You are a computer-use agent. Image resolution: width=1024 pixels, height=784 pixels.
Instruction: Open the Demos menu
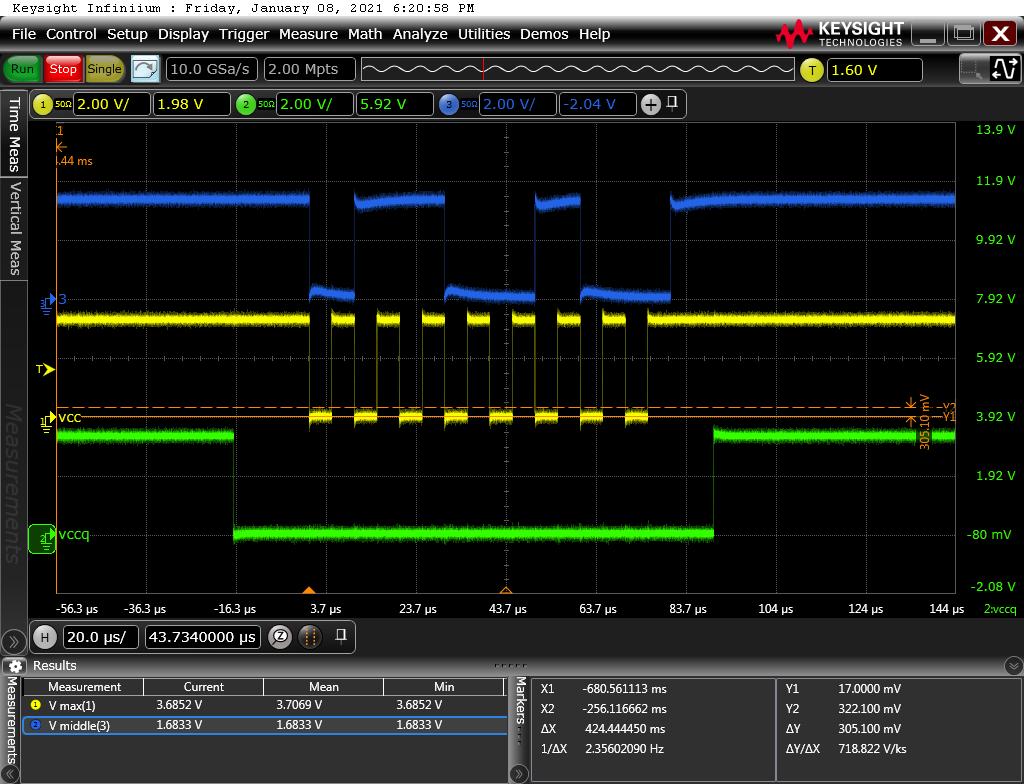544,34
